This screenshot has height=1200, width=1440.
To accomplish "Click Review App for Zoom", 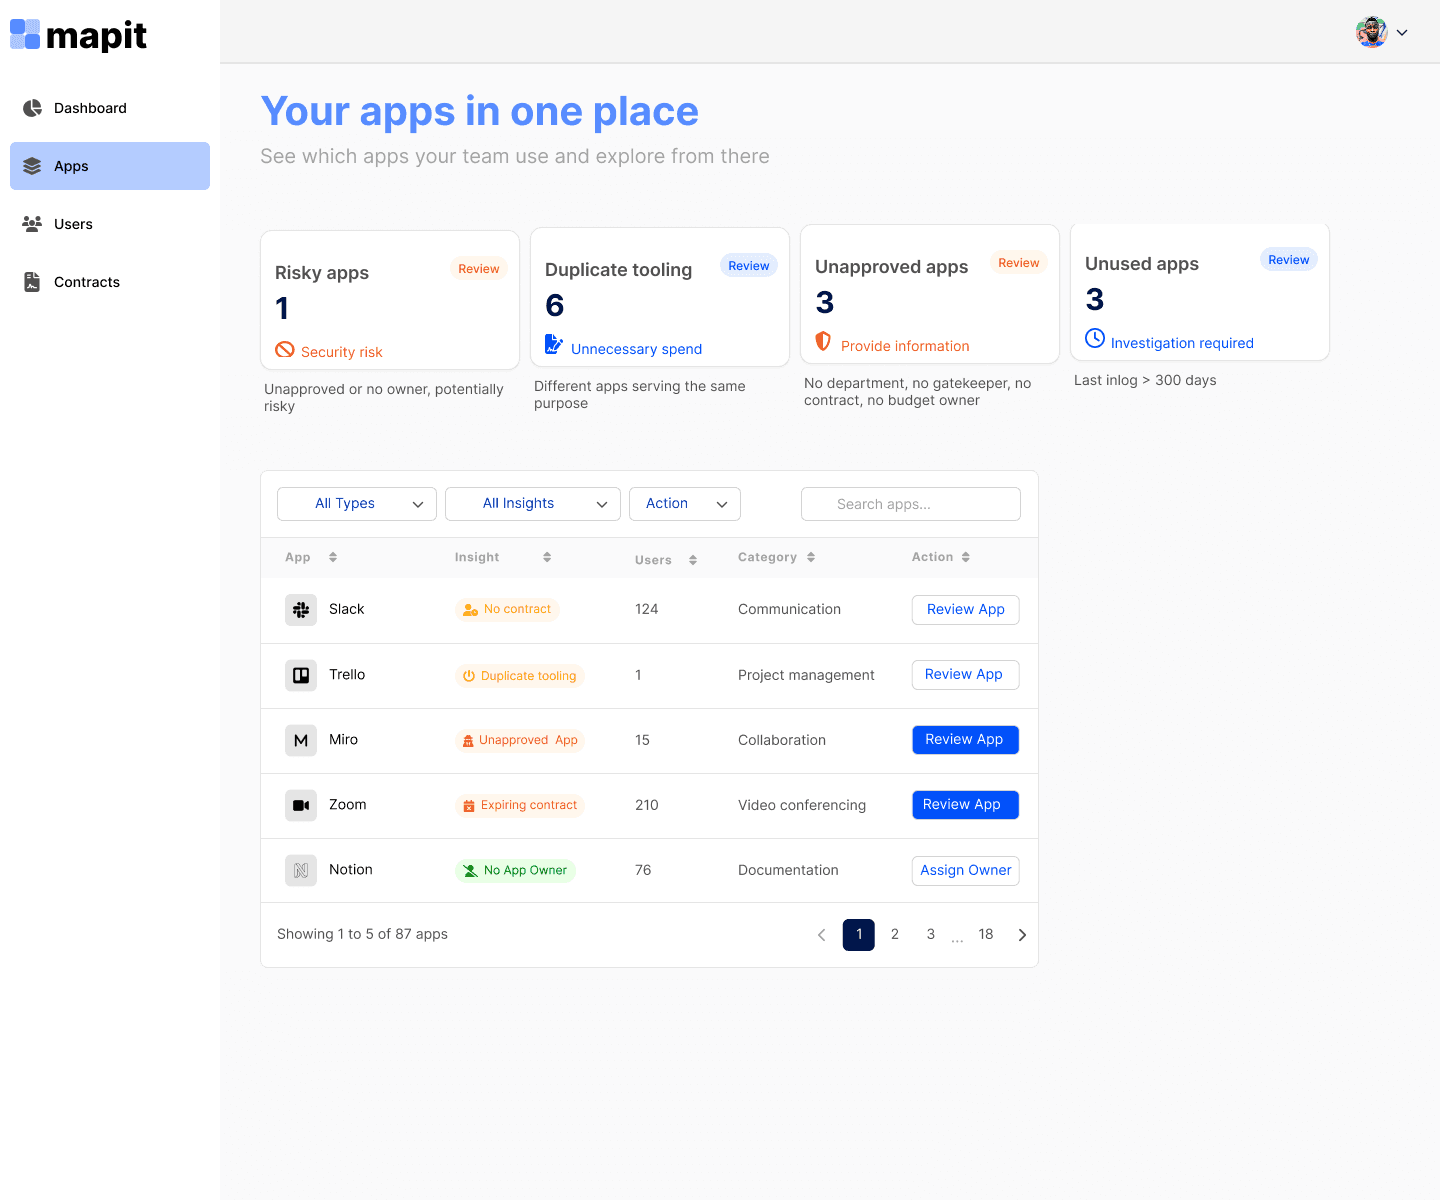I will click(966, 805).
